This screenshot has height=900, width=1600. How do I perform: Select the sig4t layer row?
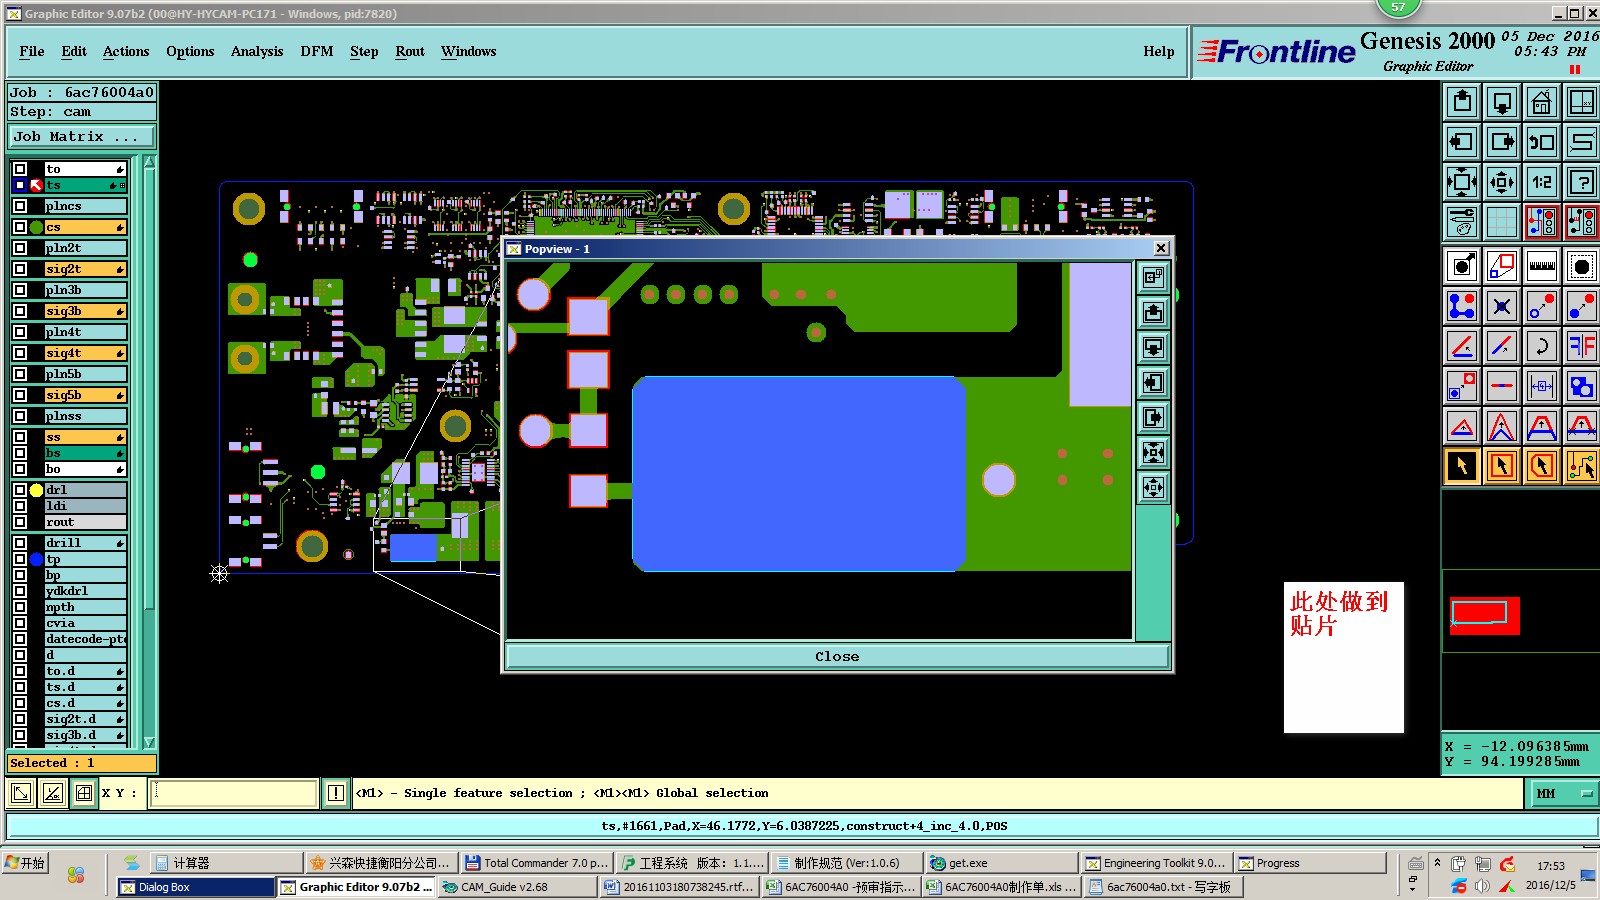click(x=85, y=353)
